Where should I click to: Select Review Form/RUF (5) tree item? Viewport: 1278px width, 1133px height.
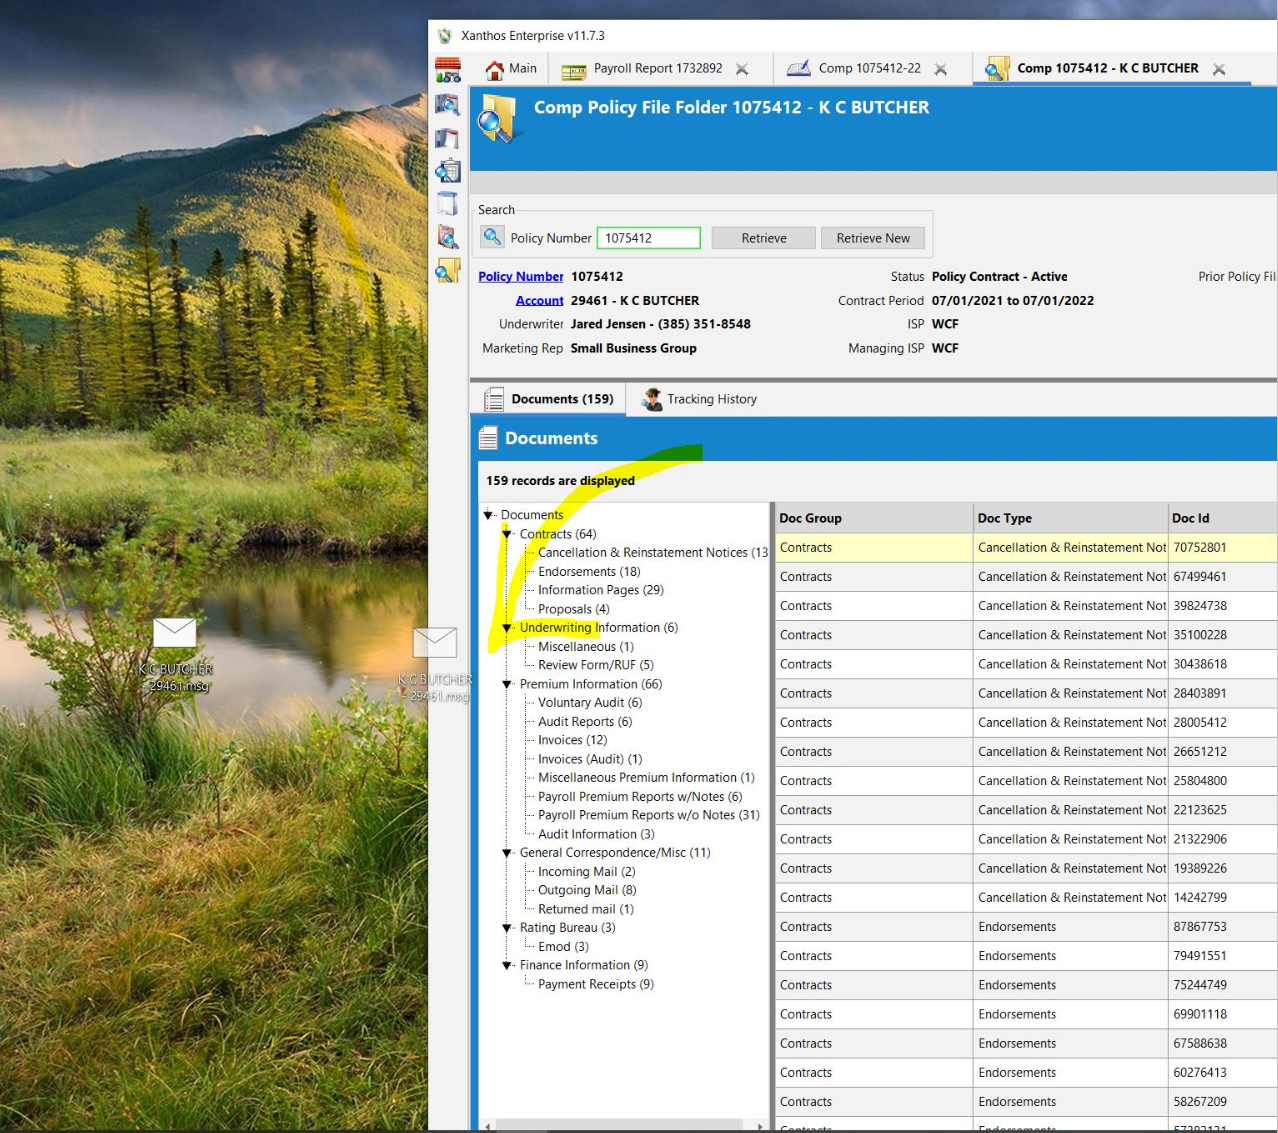(x=596, y=665)
